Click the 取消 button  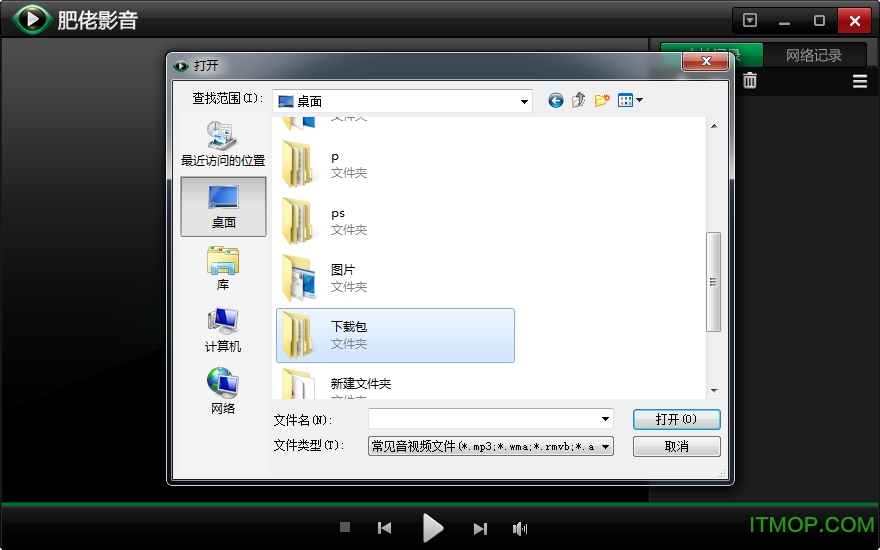(676, 447)
